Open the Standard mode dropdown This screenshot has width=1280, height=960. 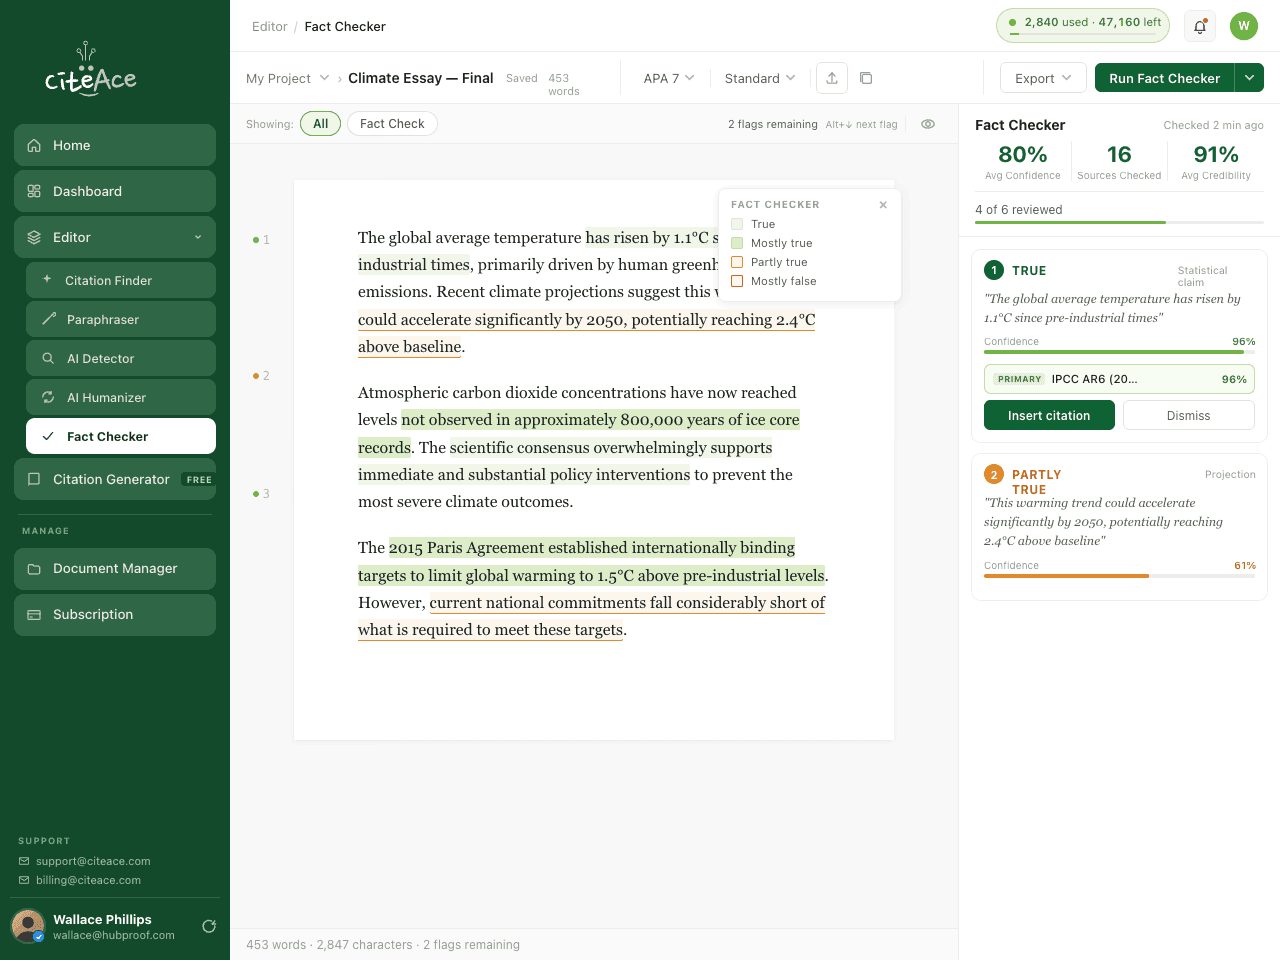click(x=760, y=78)
